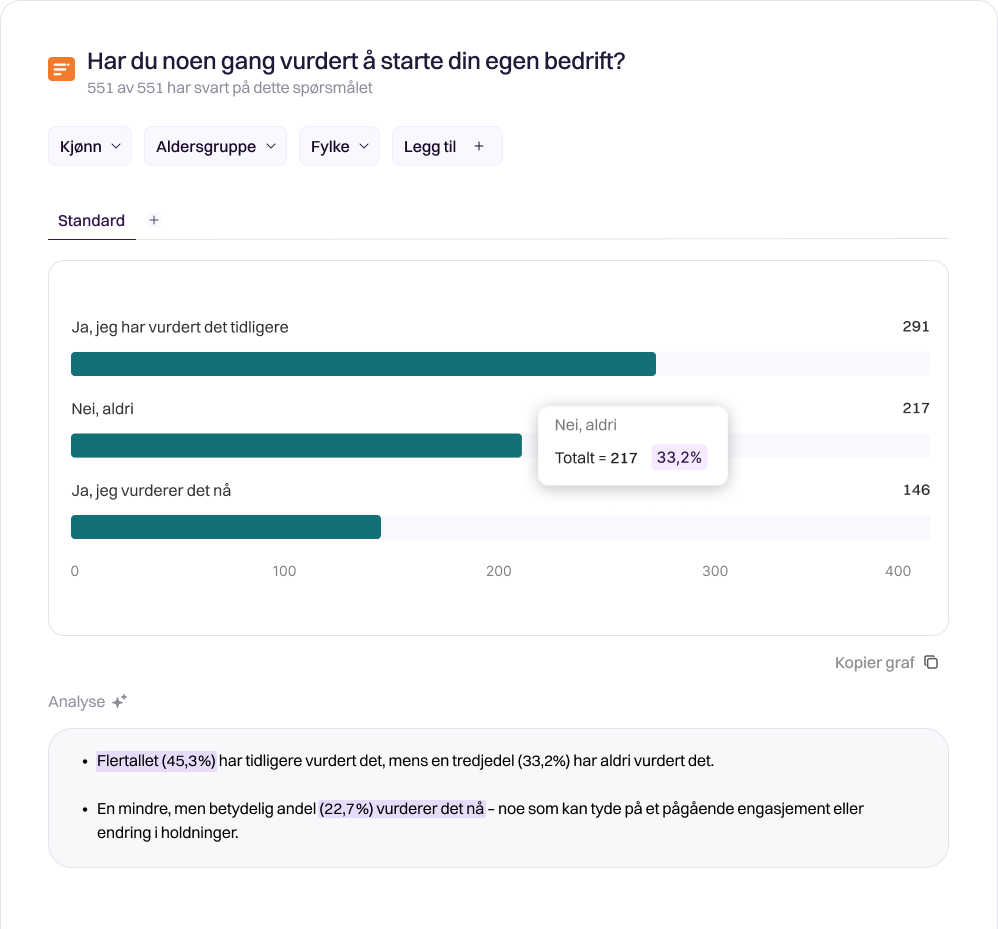Click the question title heading
Image resolution: width=998 pixels, height=929 pixels.
[x=356, y=61]
